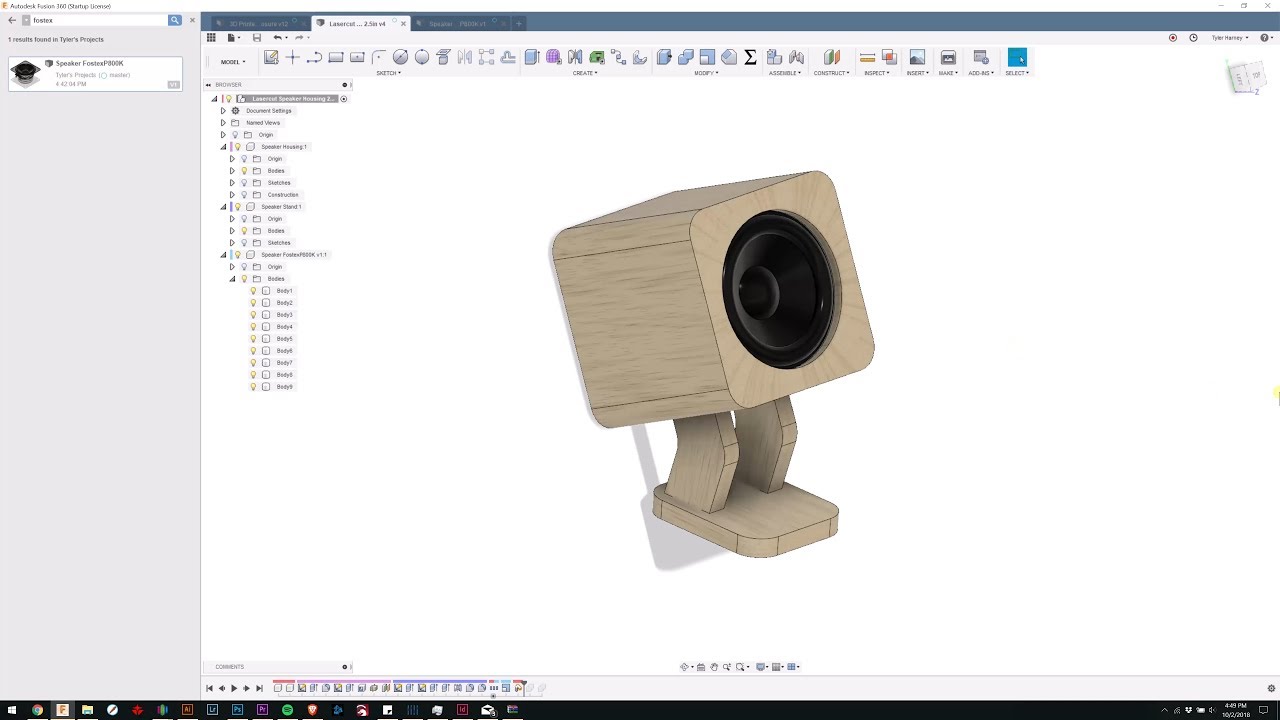Collapse the Speaker Housing:1 component
Image resolution: width=1280 pixels, height=720 pixels.
(223, 147)
